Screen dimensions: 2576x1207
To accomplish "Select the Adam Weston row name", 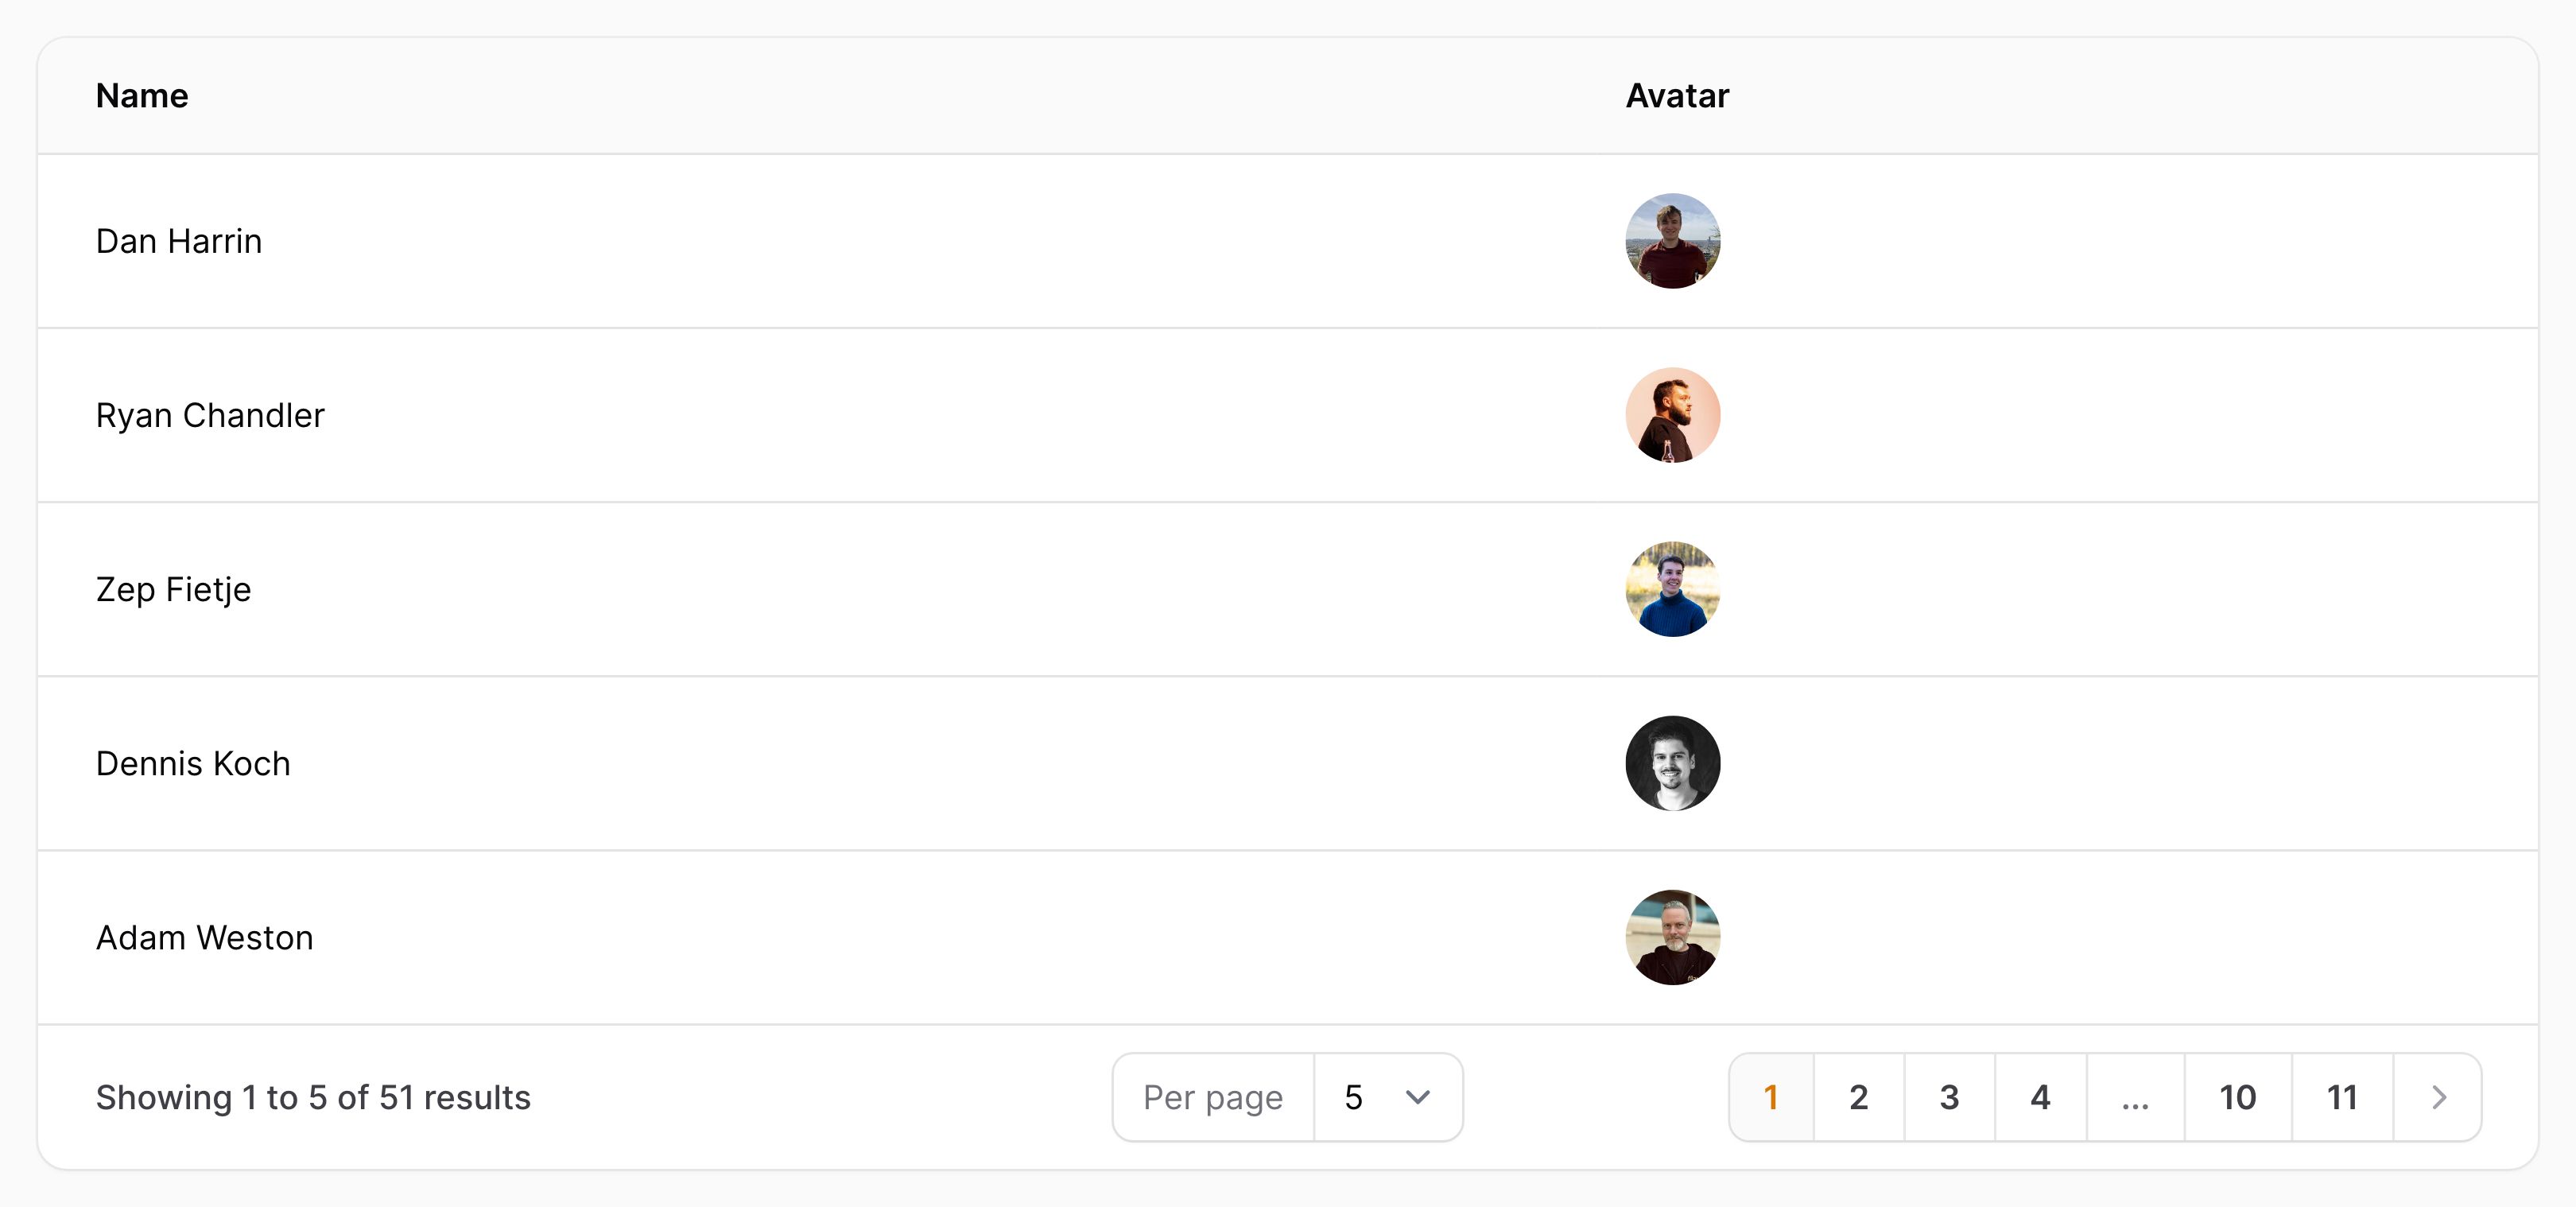I will 205,937.
